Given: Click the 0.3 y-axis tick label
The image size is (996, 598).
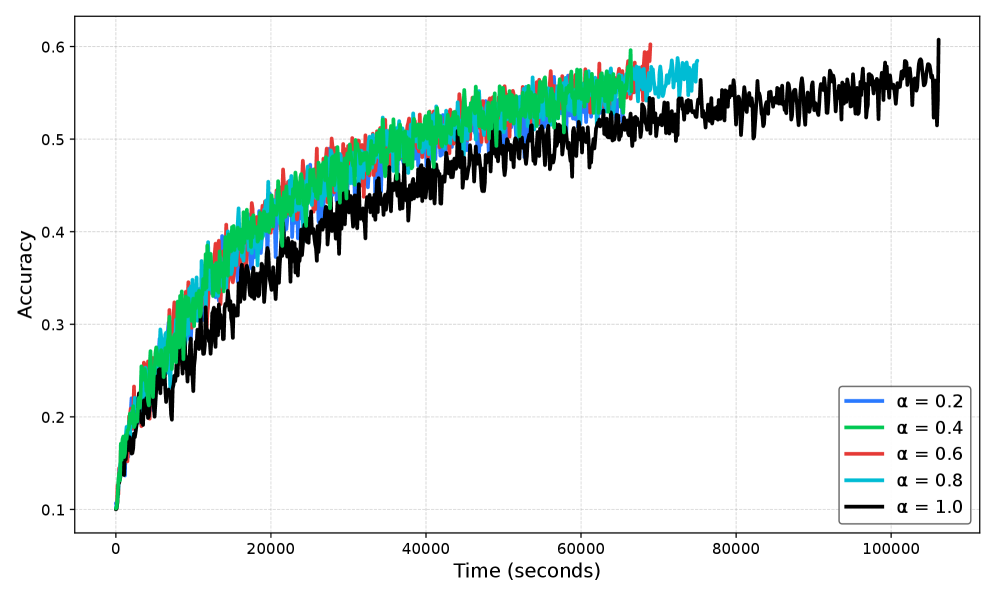Looking at the screenshot, I should (x=53, y=325).
